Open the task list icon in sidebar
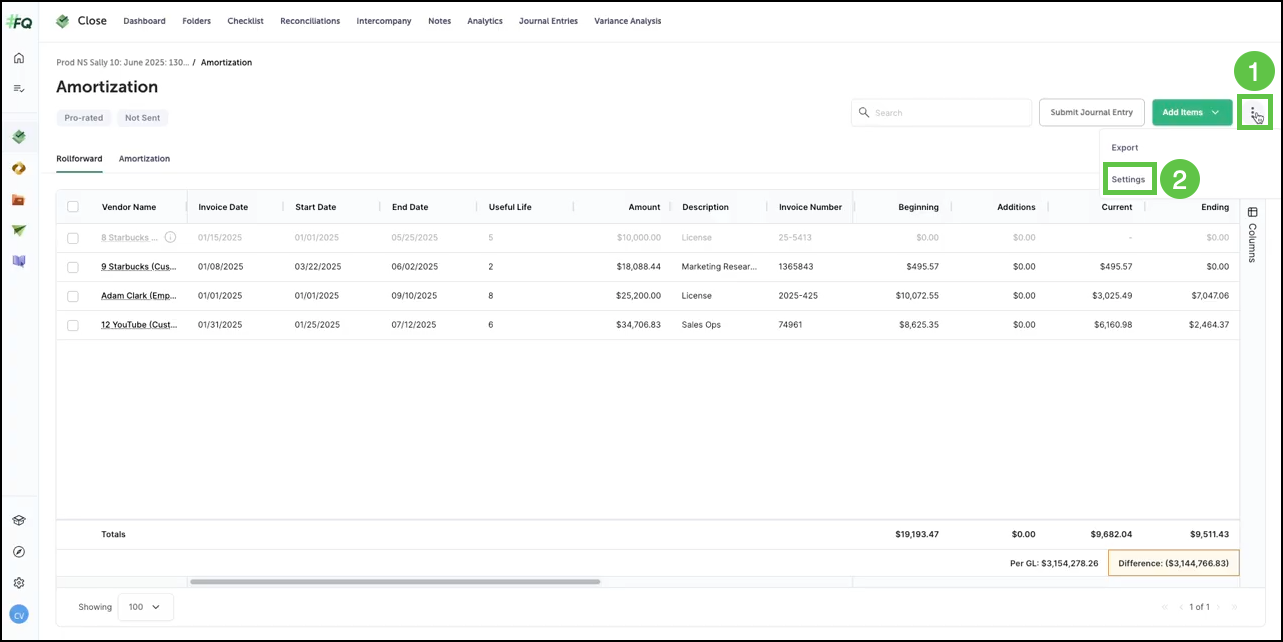Viewport: 1283px width, 642px height. (x=18, y=89)
